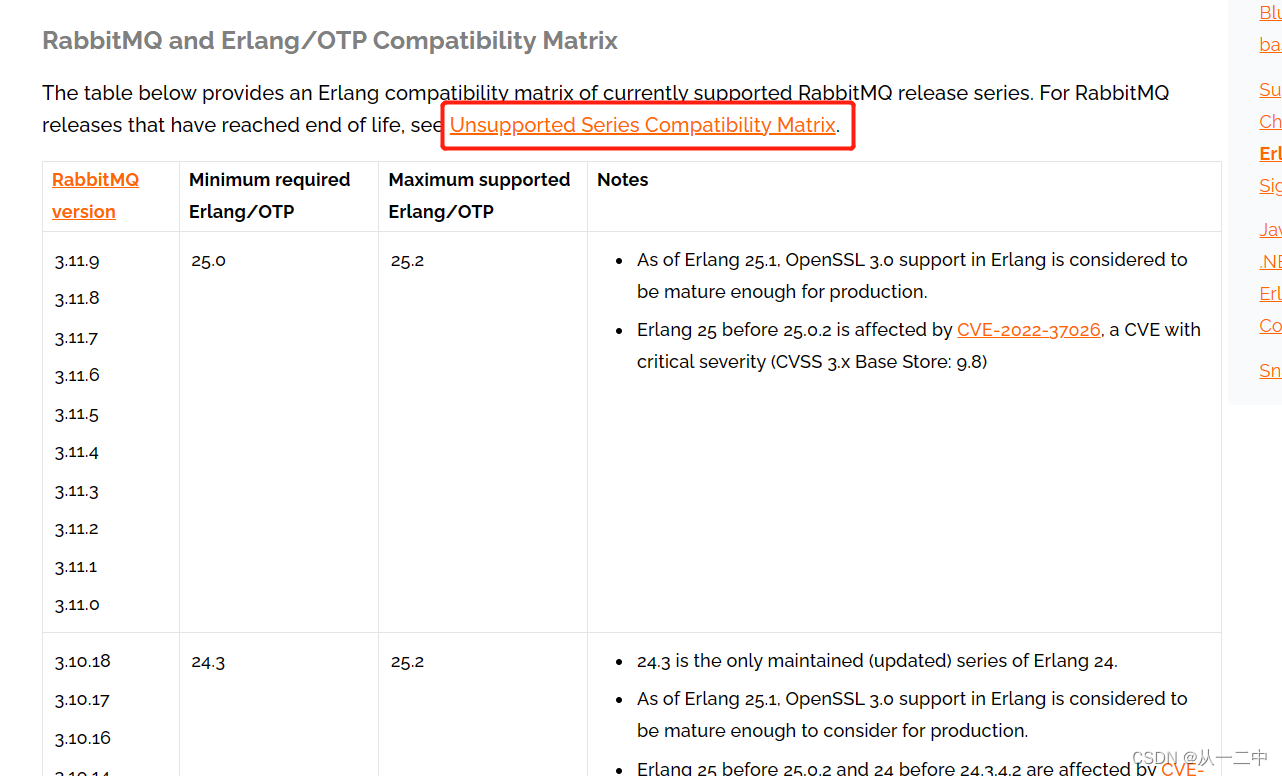1282x776 pixels.
Task: Click the Maximum supported Erlang/OTP column header
Action: pos(479,196)
